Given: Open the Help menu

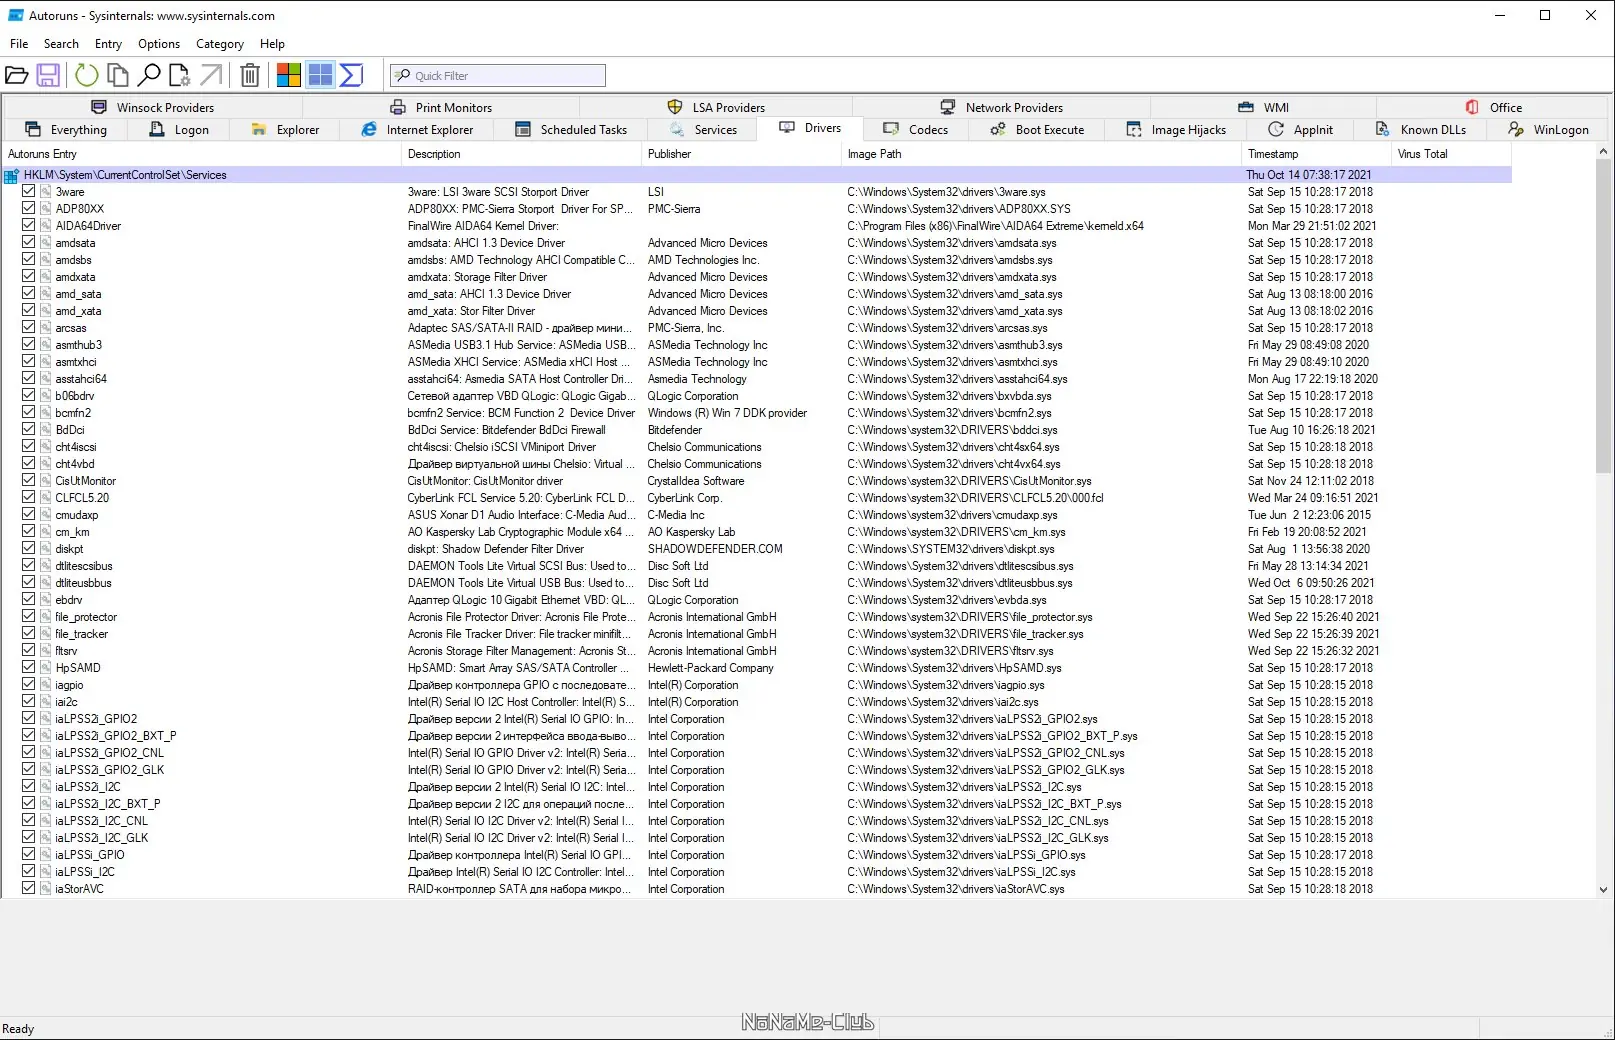Looking at the screenshot, I should click(272, 44).
